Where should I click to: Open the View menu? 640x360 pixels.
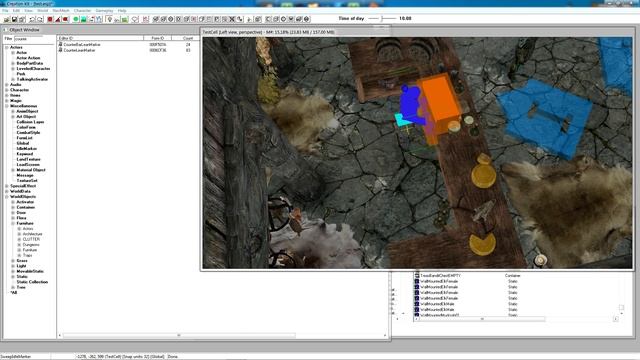click(x=29, y=11)
